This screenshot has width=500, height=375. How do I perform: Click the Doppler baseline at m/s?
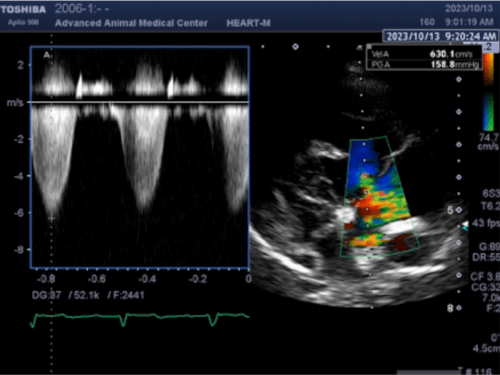(x=140, y=102)
